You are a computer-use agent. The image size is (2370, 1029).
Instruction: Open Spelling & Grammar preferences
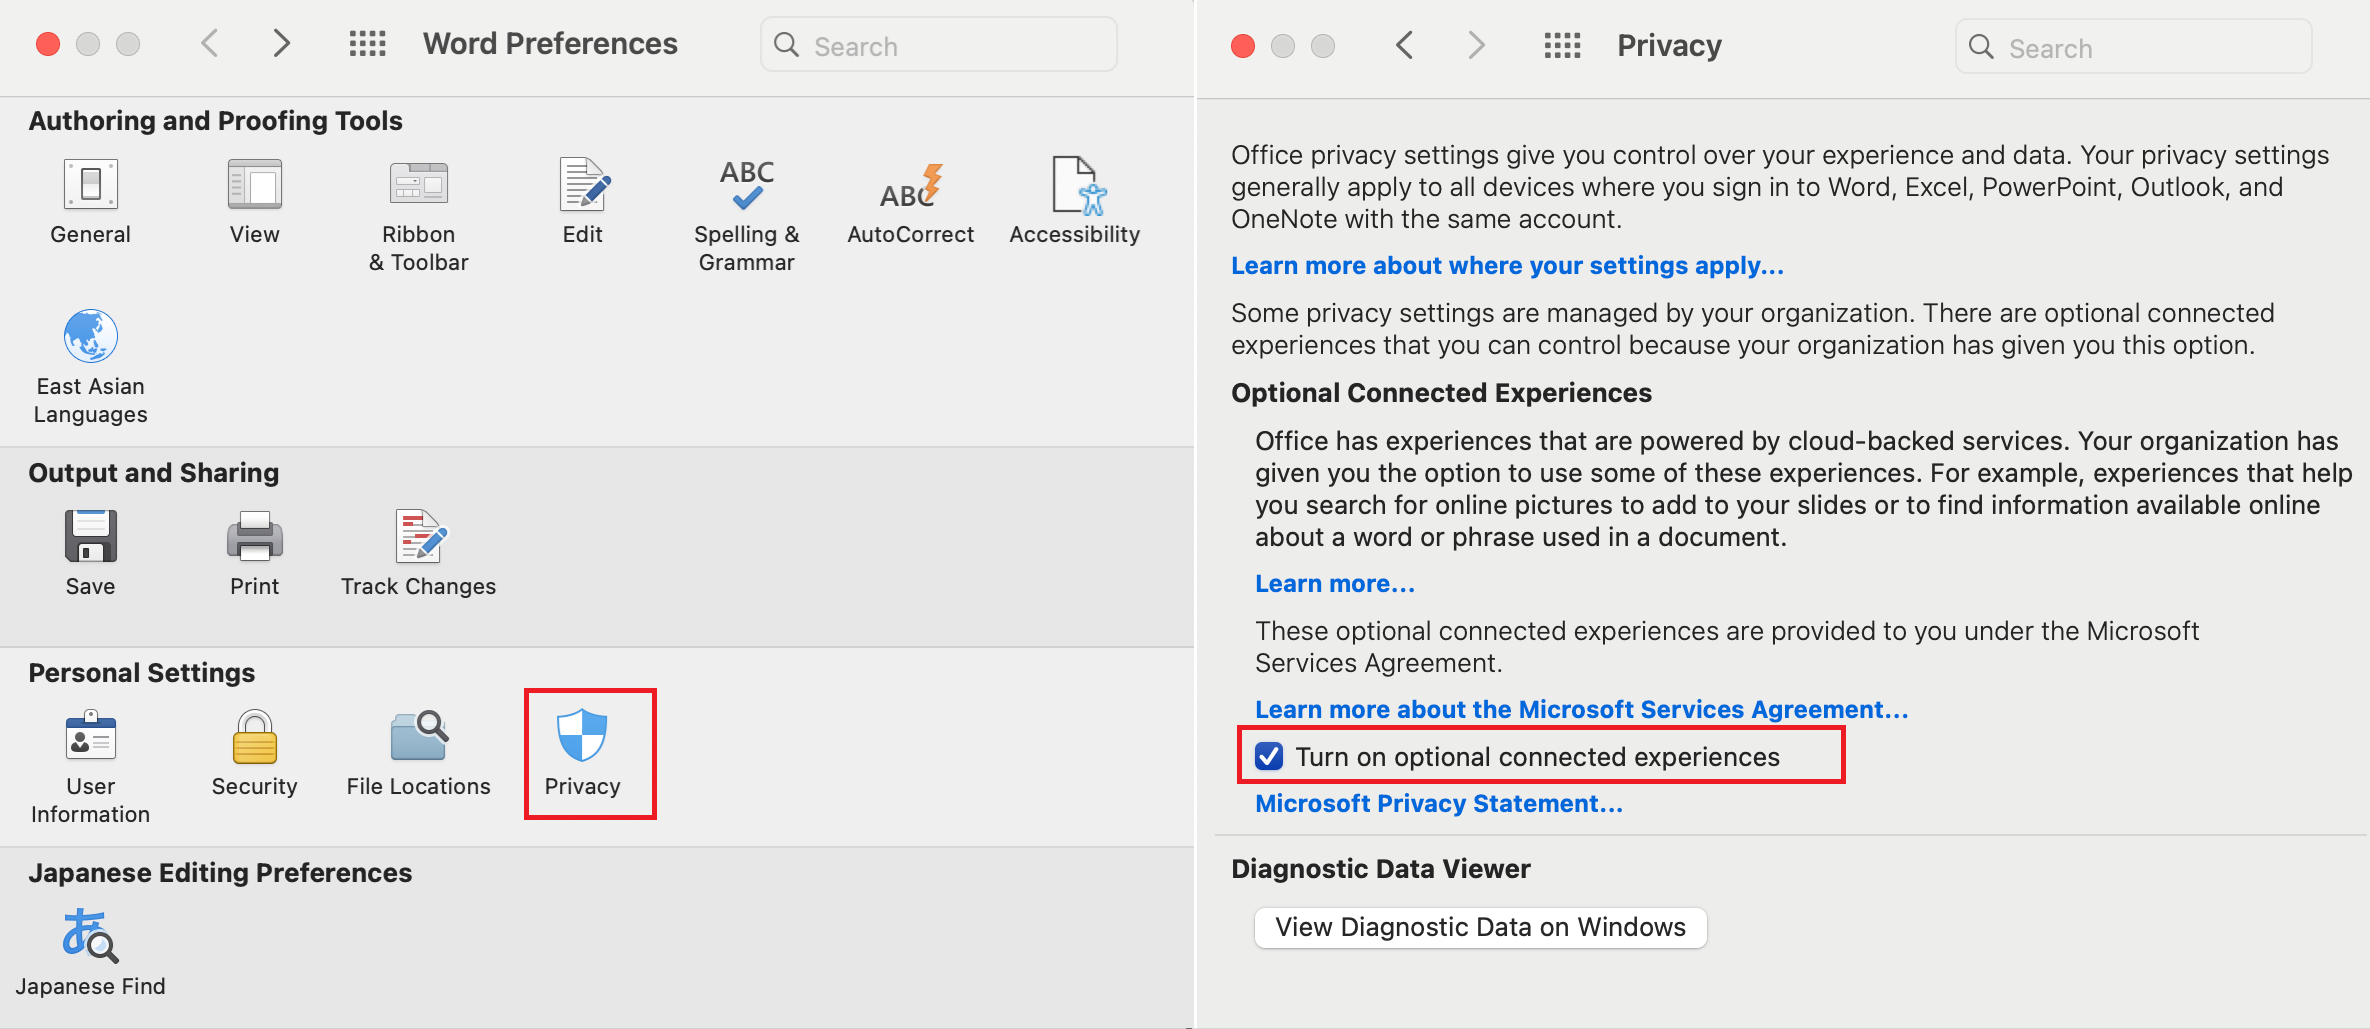point(747,216)
